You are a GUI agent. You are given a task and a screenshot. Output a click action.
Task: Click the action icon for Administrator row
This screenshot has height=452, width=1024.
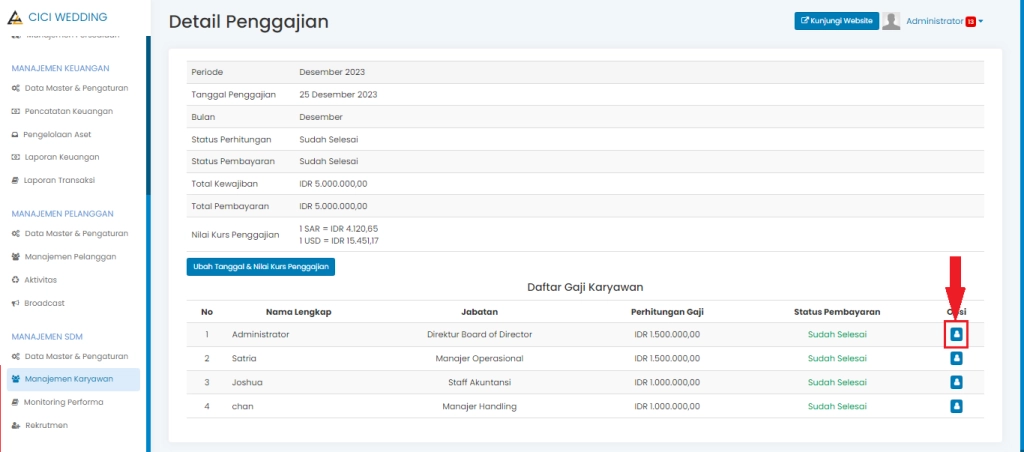(x=956, y=334)
